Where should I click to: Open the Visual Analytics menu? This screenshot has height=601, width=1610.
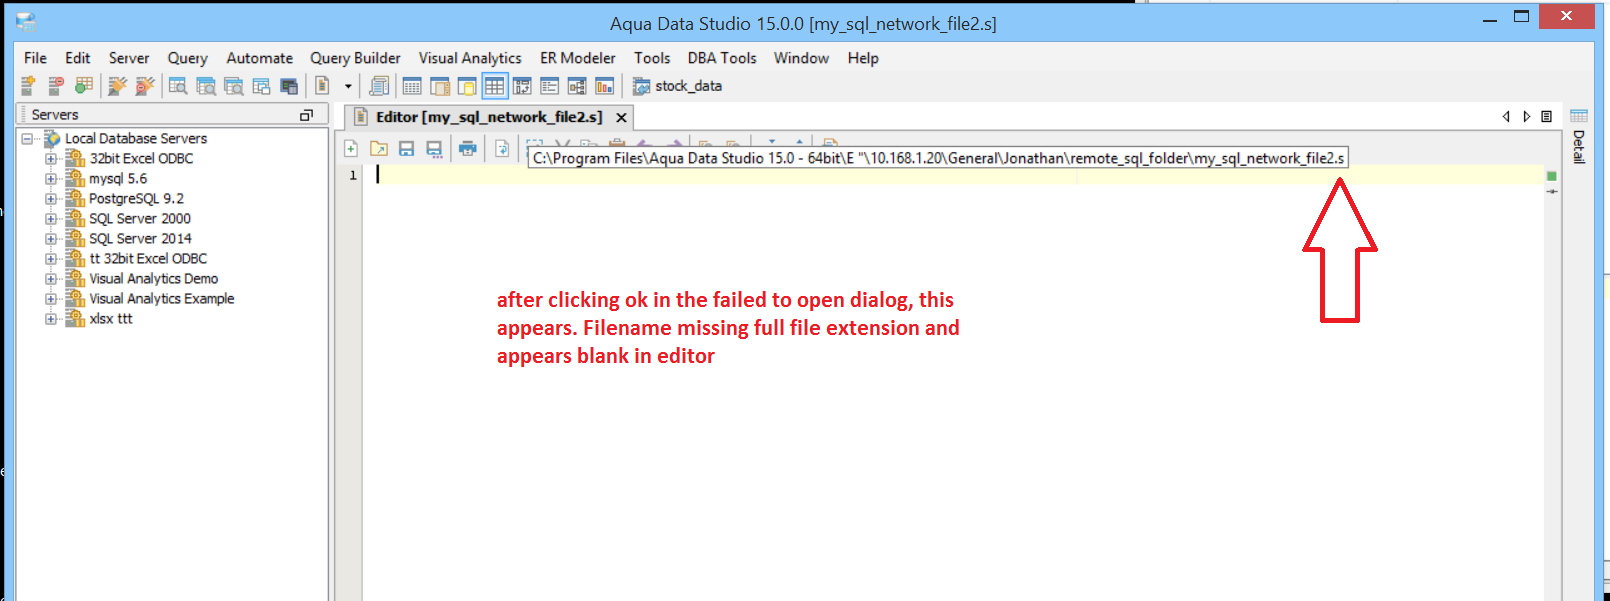click(x=470, y=58)
